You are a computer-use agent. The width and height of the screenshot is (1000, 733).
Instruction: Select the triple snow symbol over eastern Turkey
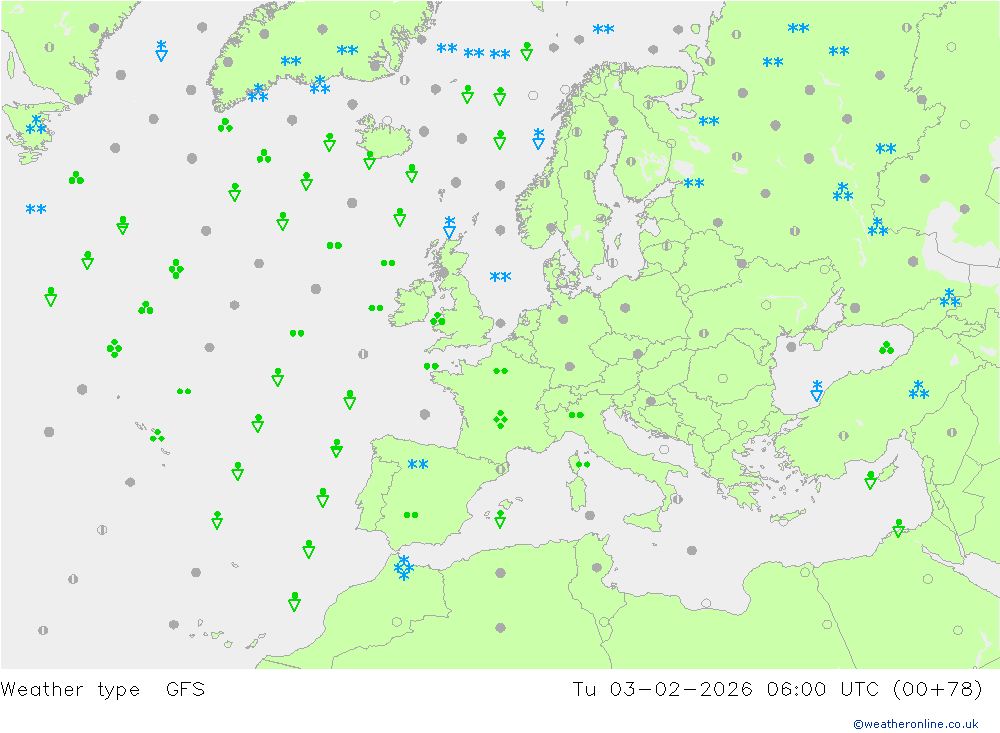tap(918, 390)
